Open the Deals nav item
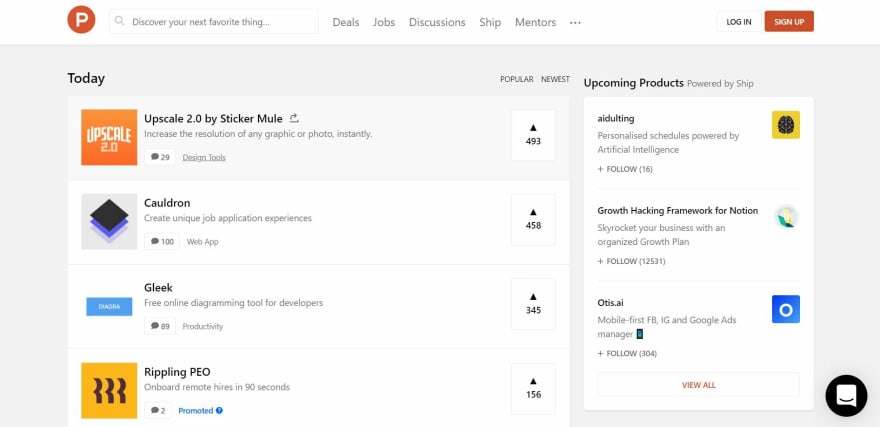This screenshot has width=880, height=427. click(x=346, y=22)
